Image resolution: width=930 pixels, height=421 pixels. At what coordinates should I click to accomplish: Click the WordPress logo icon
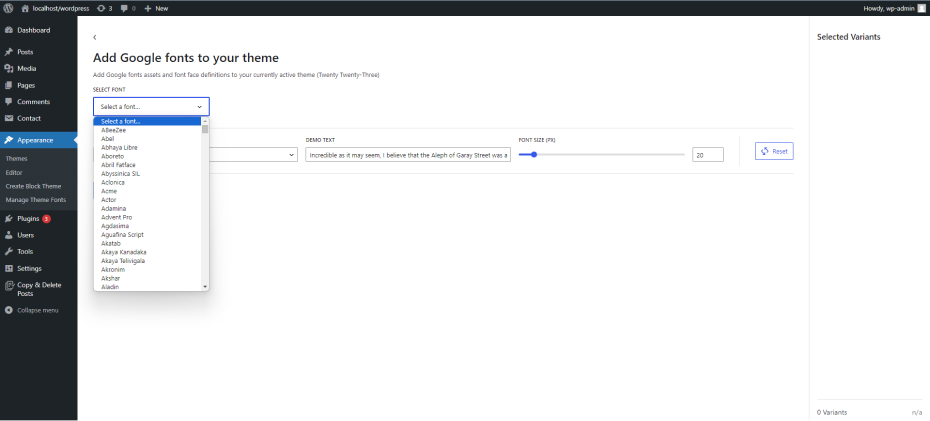point(8,8)
